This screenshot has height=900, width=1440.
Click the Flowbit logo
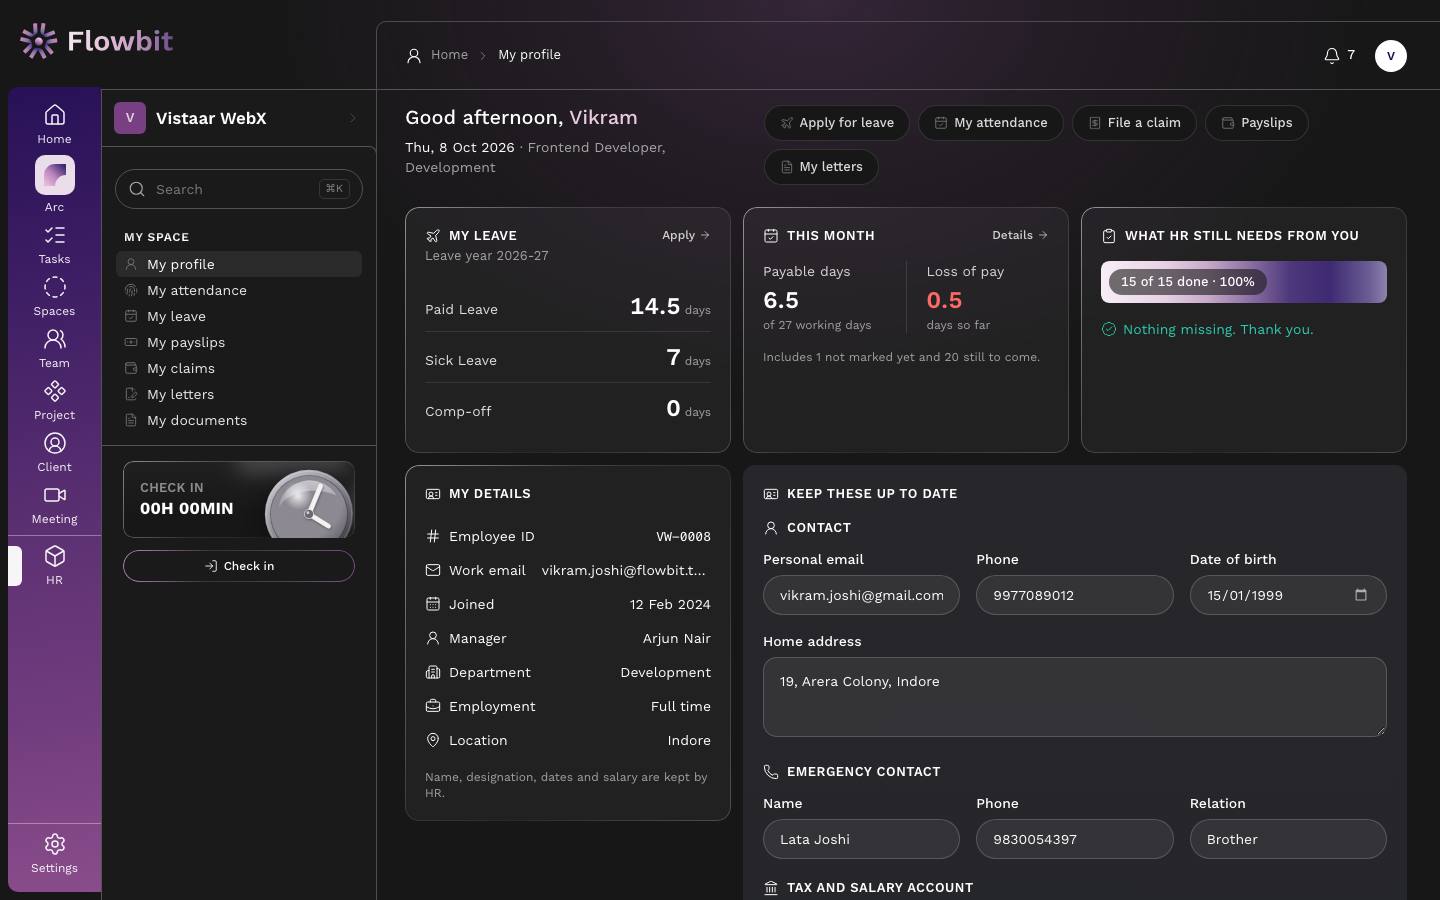click(96, 41)
